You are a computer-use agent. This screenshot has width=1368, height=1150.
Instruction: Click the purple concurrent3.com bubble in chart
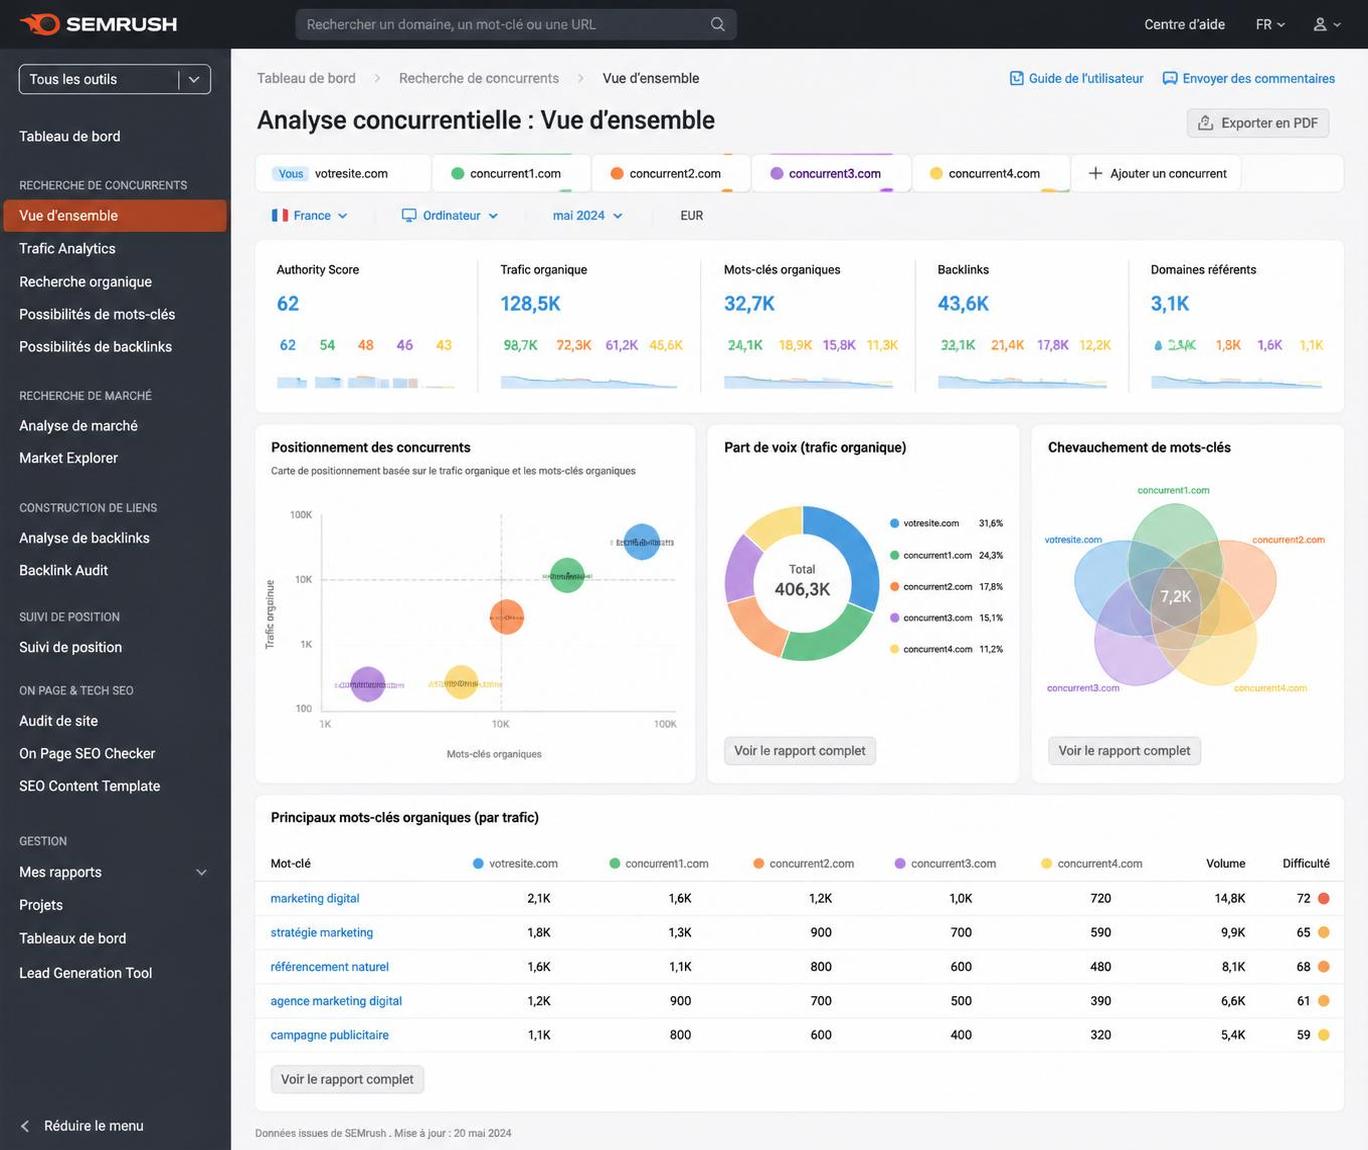pyautogui.click(x=367, y=684)
